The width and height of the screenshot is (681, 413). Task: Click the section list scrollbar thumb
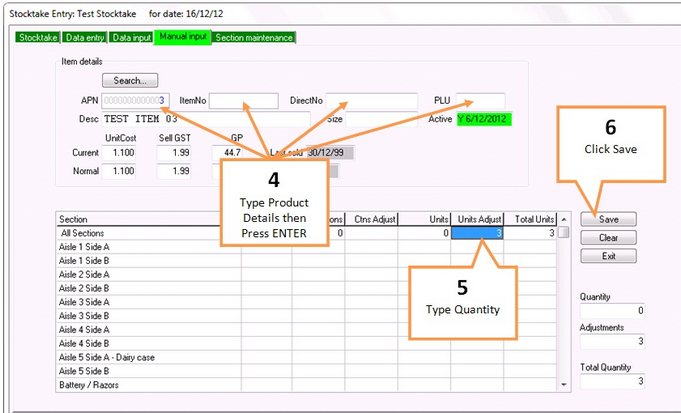coord(564,233)
